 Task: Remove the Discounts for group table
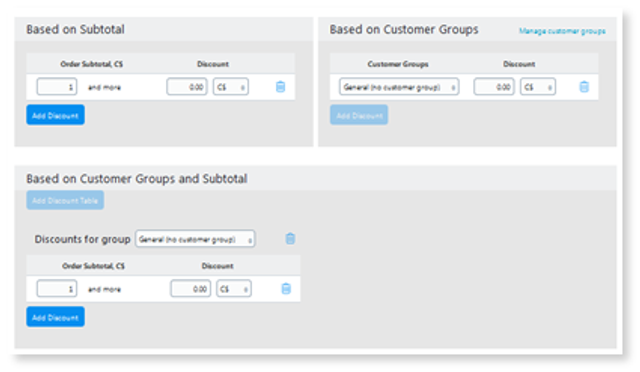coord(290,238)
